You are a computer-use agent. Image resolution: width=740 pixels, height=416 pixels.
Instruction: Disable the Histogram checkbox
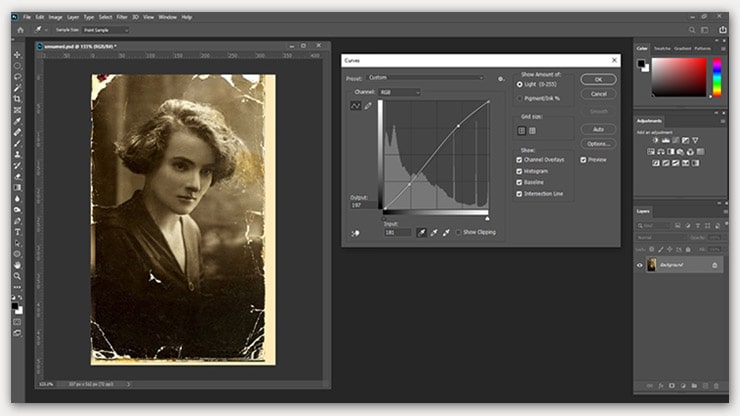(x=520, y=172)
